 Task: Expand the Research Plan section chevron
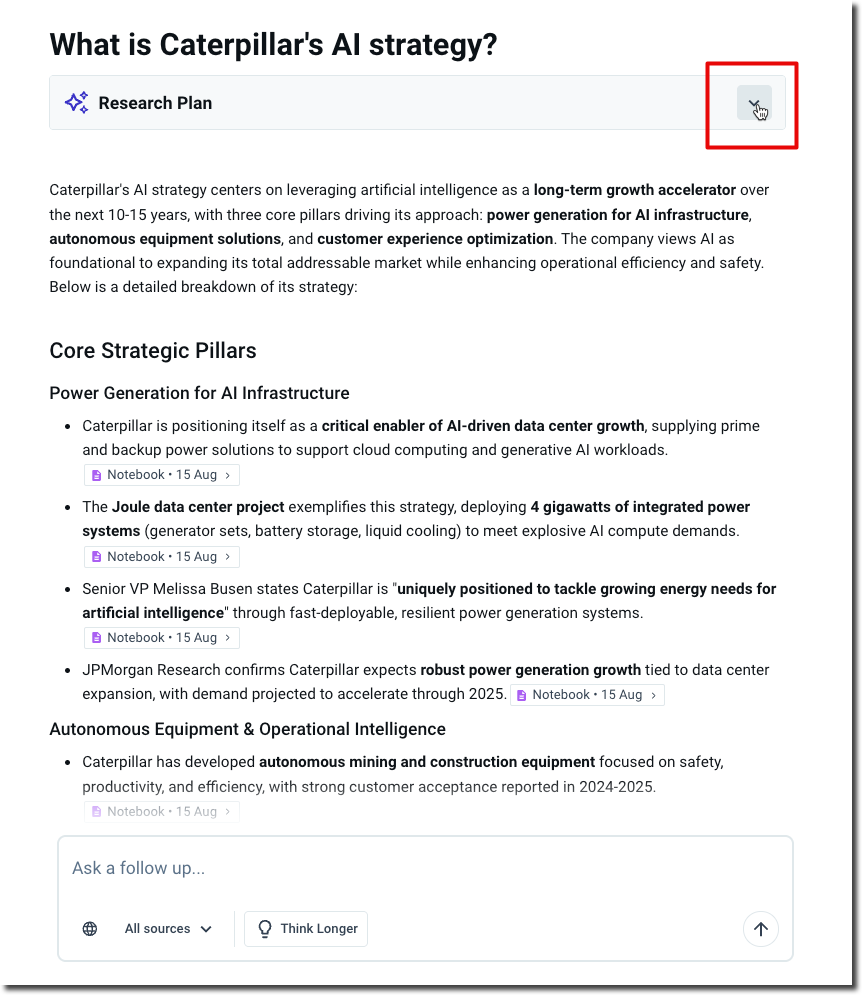pyautogui.click(x=754, y=103)
